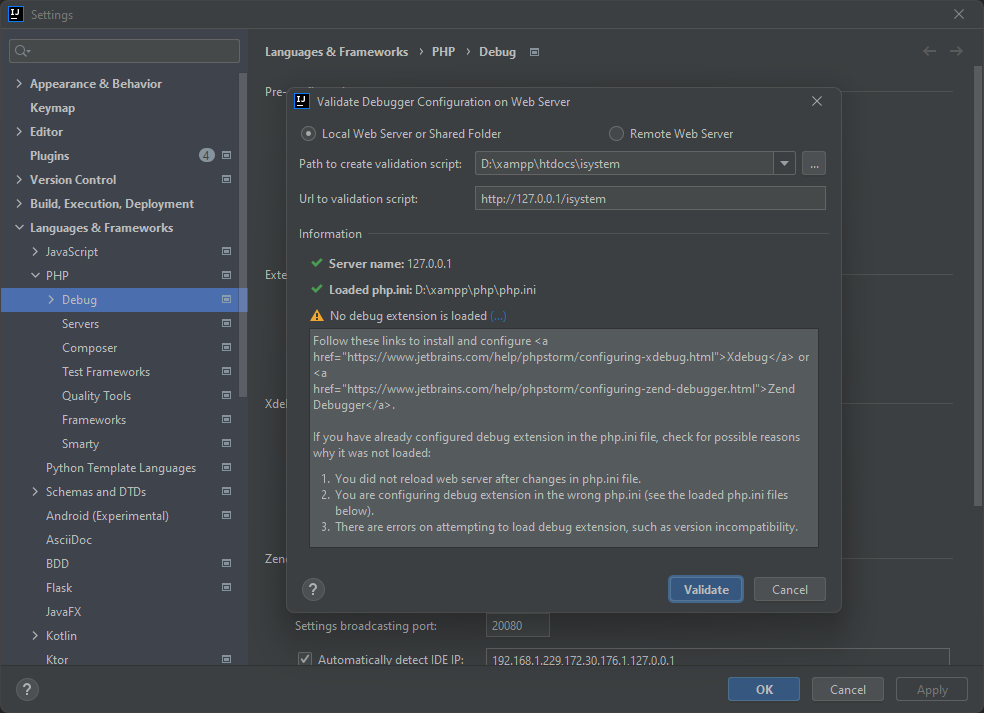This screenshot has width=984, height=713.
Task: Select the Local Web Server or Shared Folder option
Action: pos(310,134)
